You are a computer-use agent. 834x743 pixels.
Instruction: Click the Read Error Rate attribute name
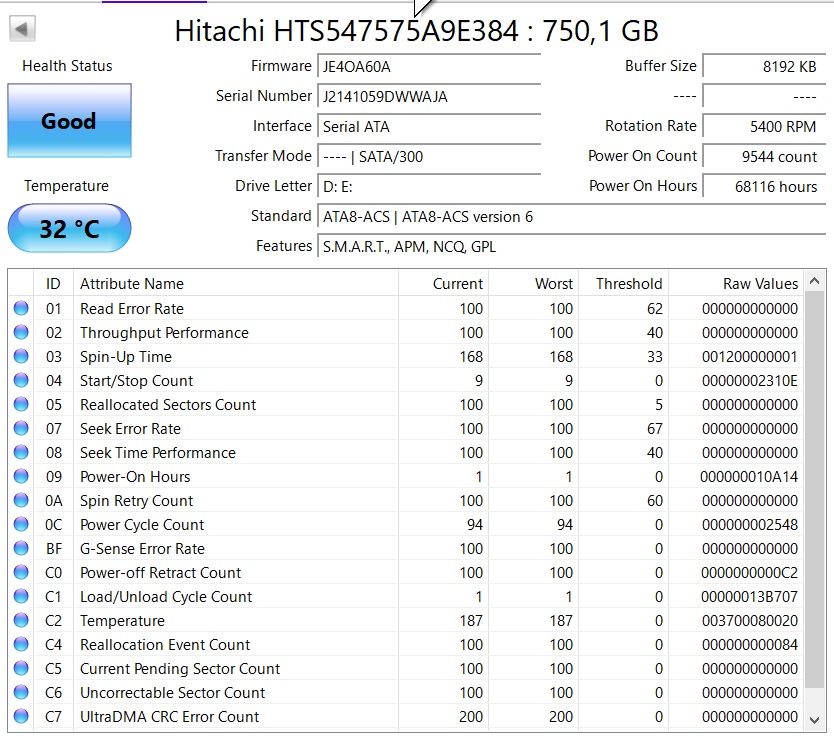[132, 308]
